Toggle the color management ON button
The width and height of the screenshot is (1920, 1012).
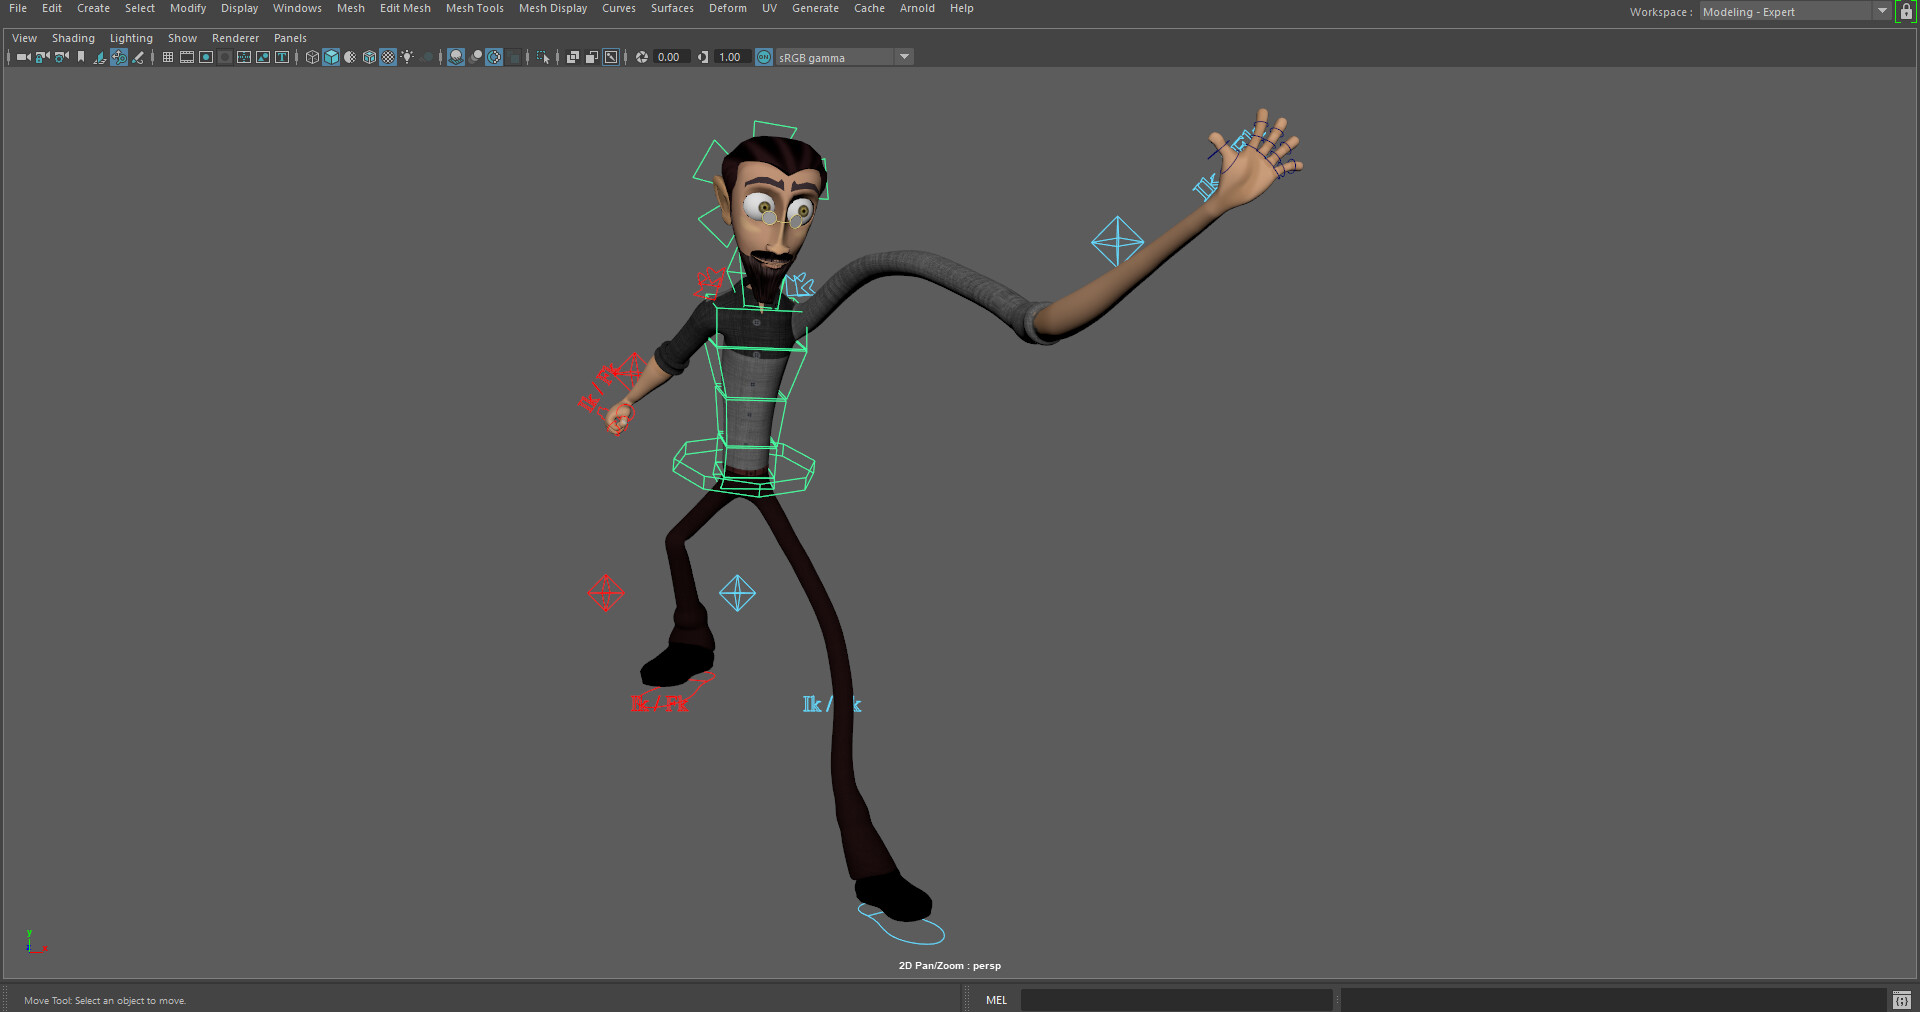[x=763, y=57]
